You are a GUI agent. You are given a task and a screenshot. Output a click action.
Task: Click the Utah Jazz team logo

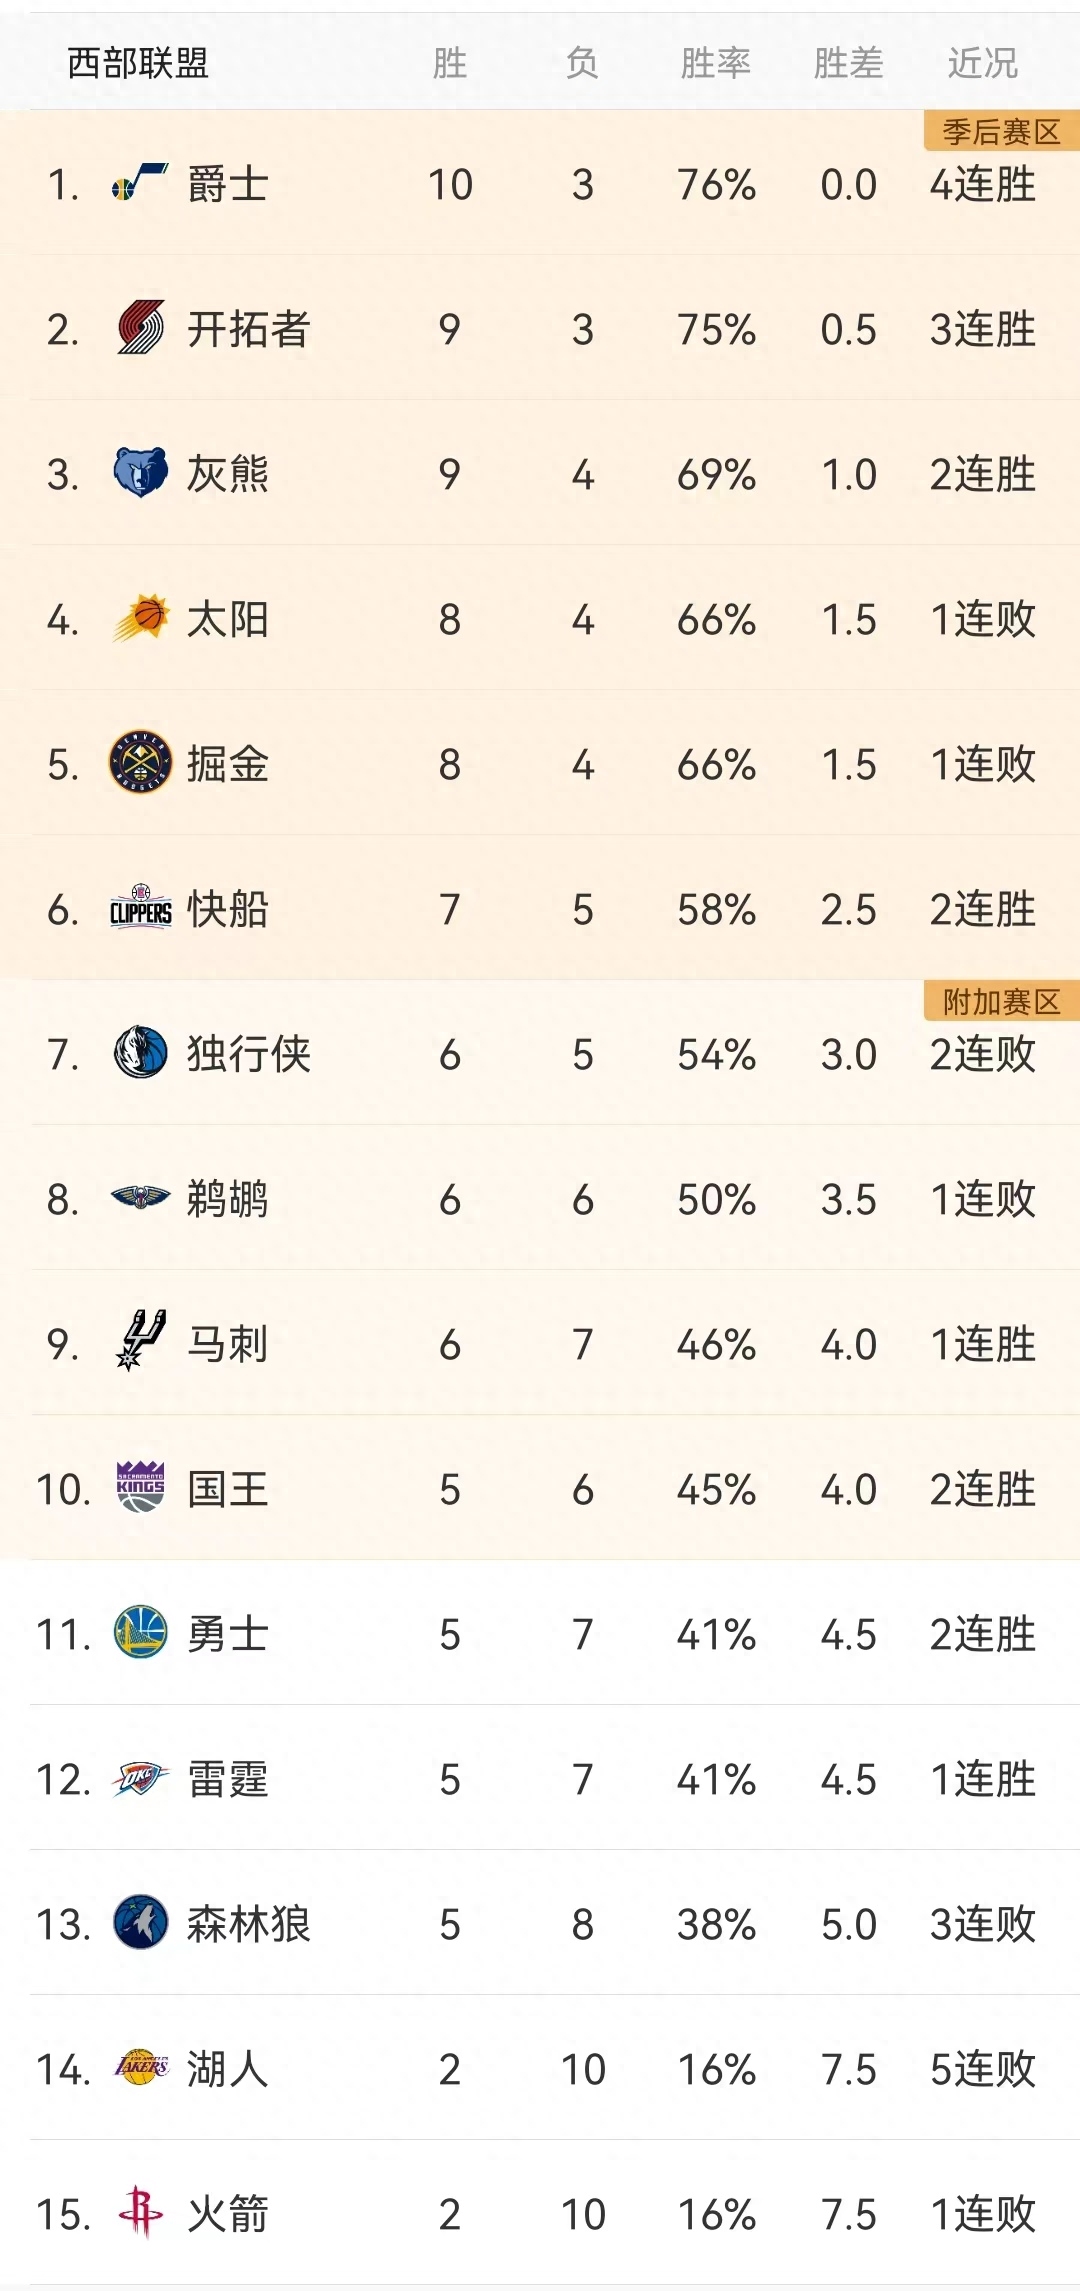[140, 184]
